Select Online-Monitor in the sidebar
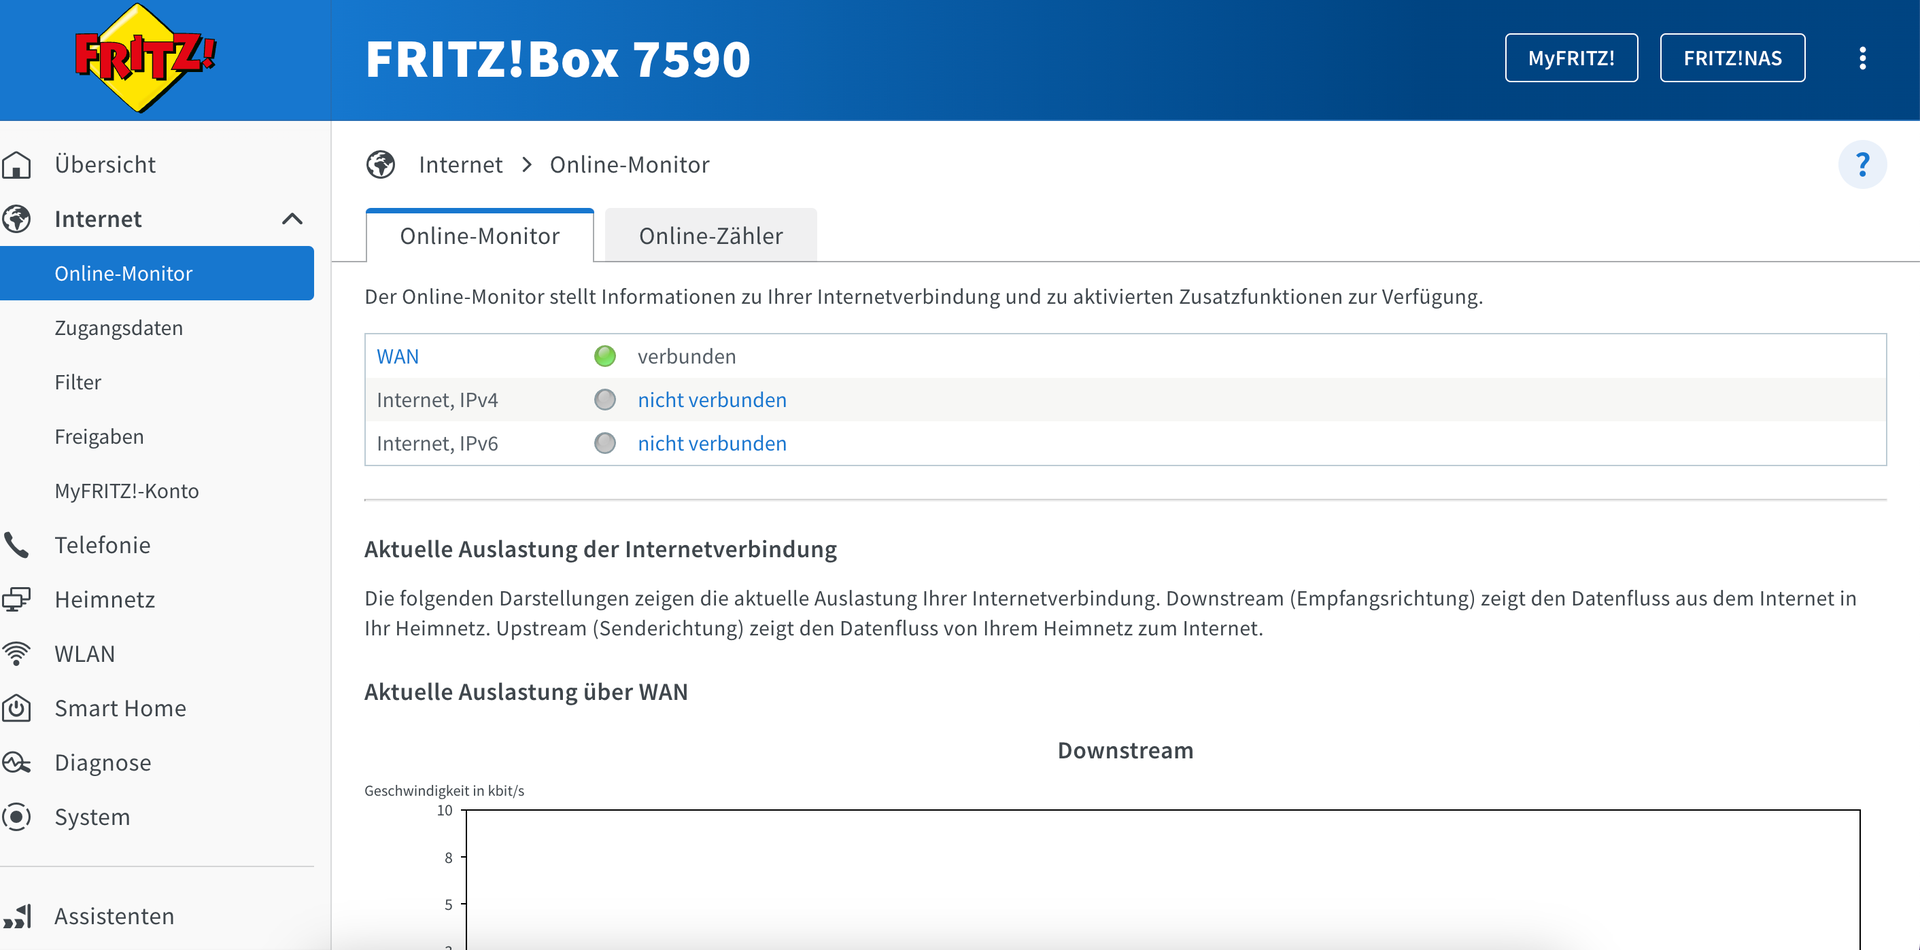This screenshot has width=1920, height=950. point(157,273)
